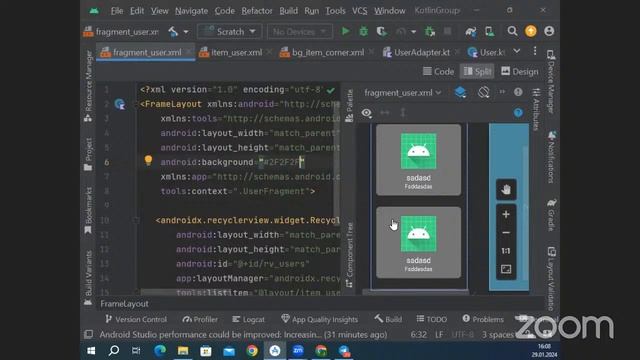Click the Make Project hammer icon
Viewport: 640px width, 360px height.
[x=173, y=31]
